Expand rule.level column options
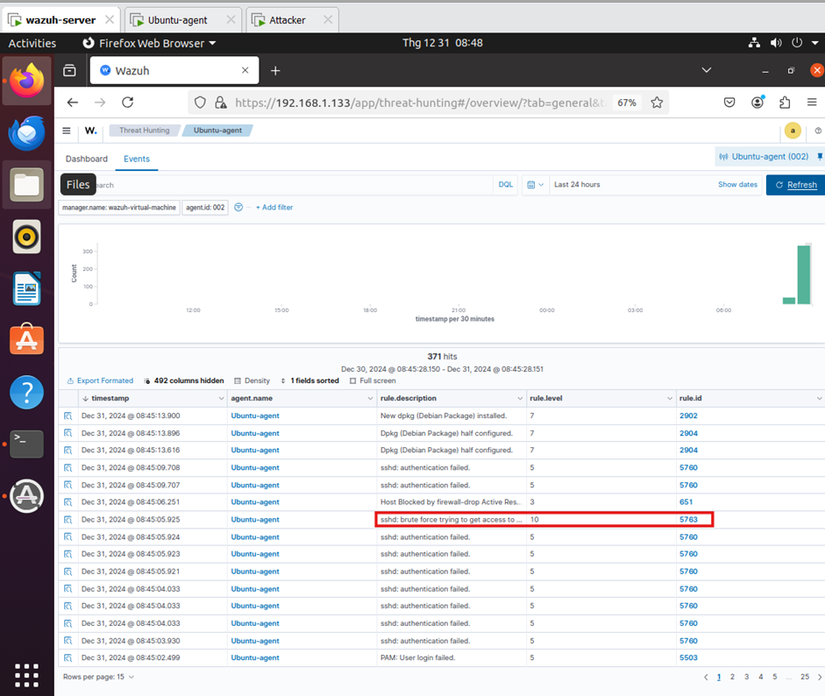825x696 pixels. [669, 398]
